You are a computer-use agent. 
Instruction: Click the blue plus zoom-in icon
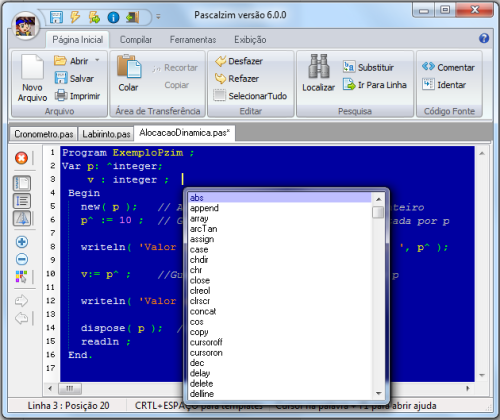pos(22,242)
